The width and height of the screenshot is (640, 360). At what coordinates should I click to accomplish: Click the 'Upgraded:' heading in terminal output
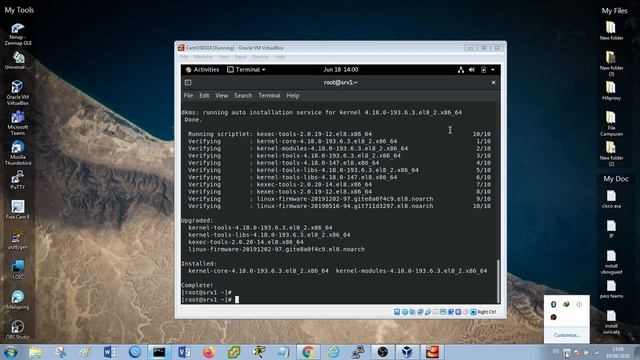click(197, 220)
